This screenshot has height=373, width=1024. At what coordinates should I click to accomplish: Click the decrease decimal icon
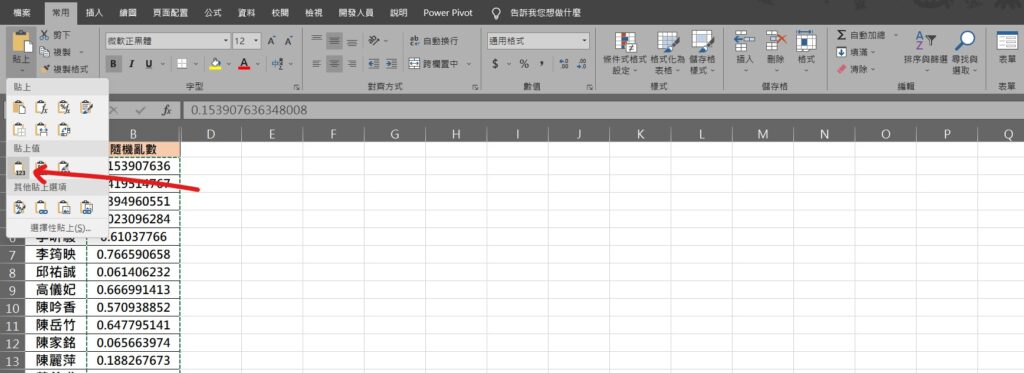coord(581,64)
